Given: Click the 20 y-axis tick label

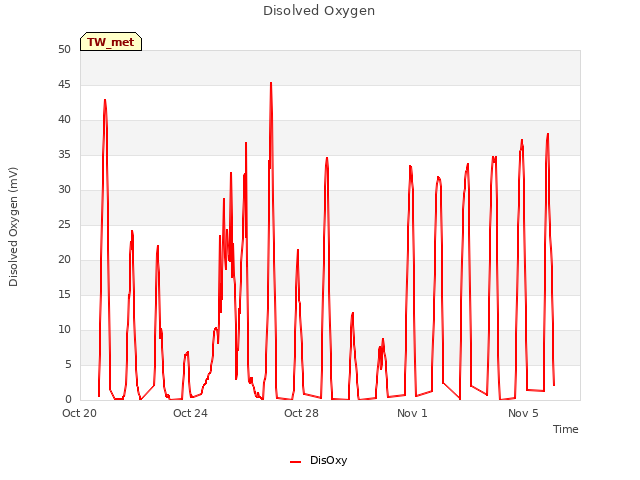Looking at the screenshot, I should (x=64, y=260).
